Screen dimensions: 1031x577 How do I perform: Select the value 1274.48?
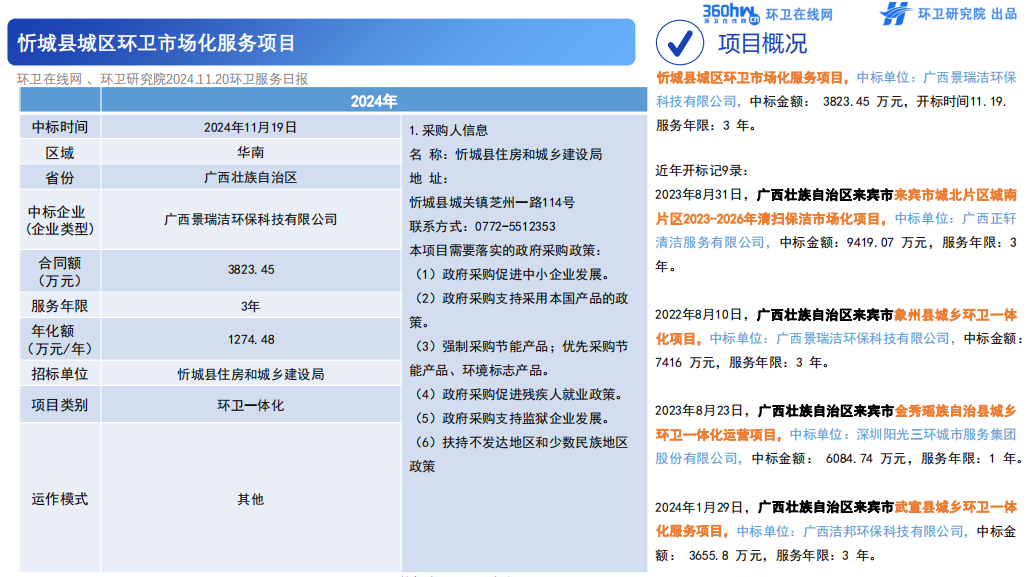coord(251,340)
